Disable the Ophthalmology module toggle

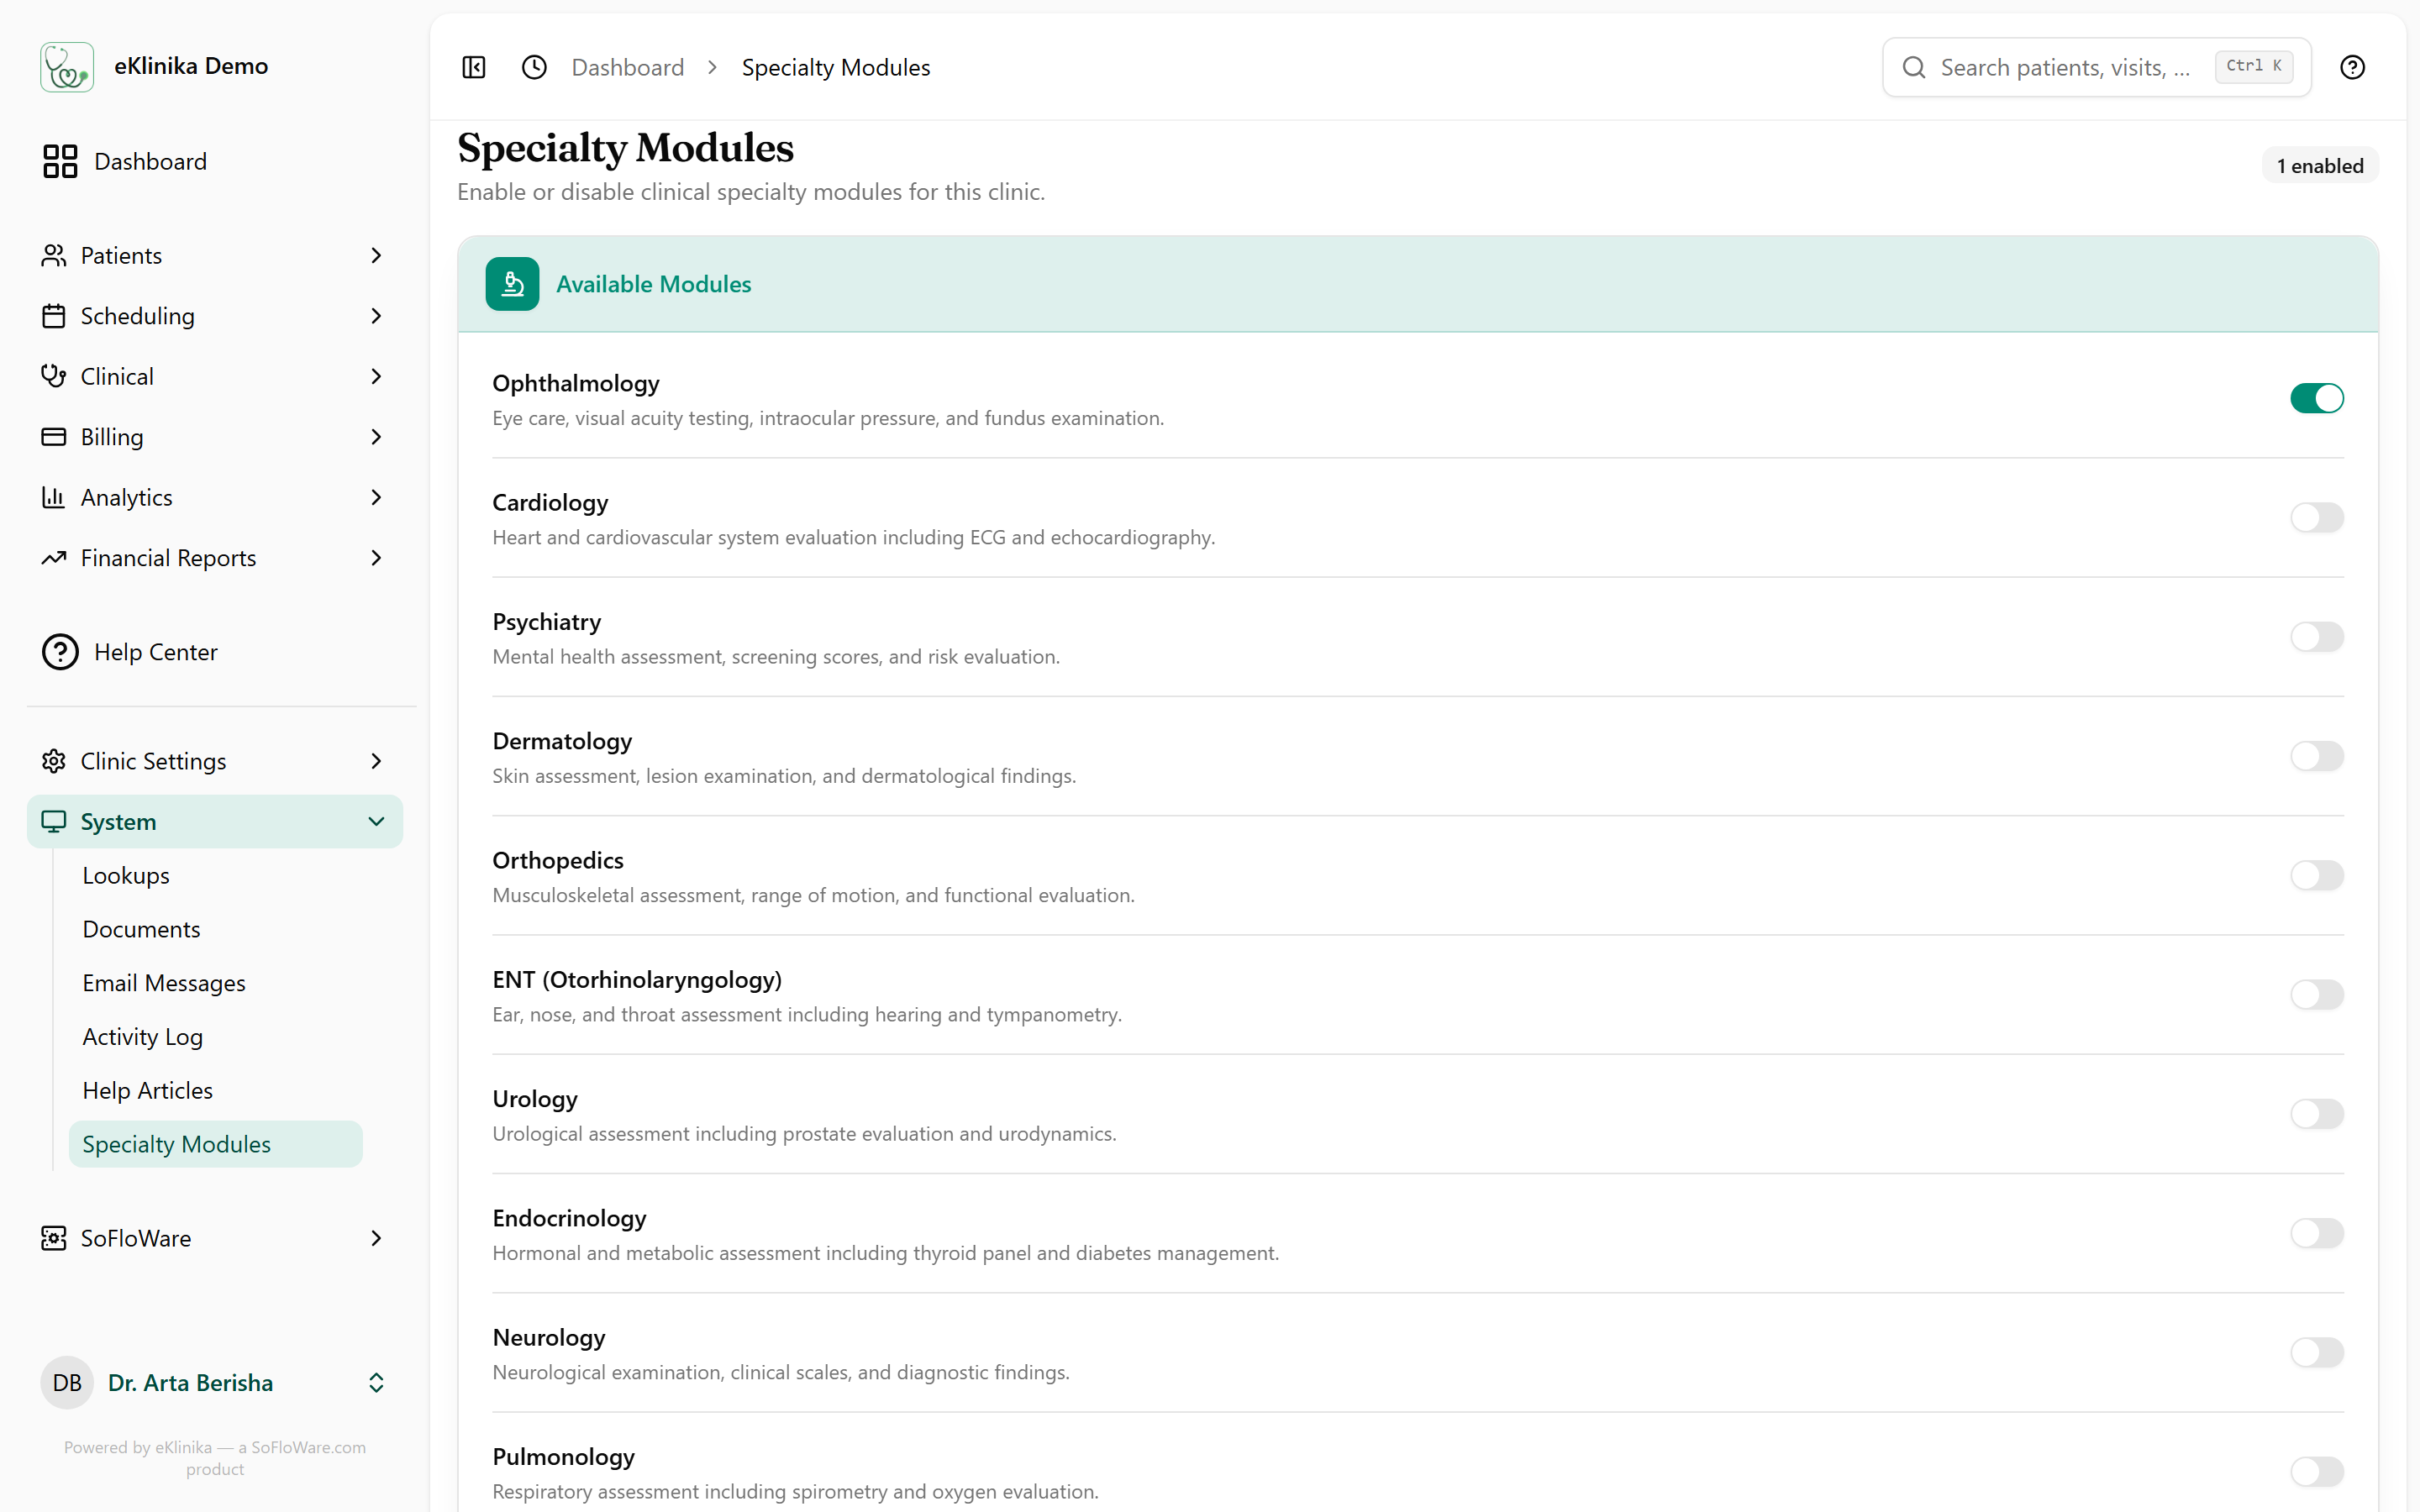(x=2317, y=398)
